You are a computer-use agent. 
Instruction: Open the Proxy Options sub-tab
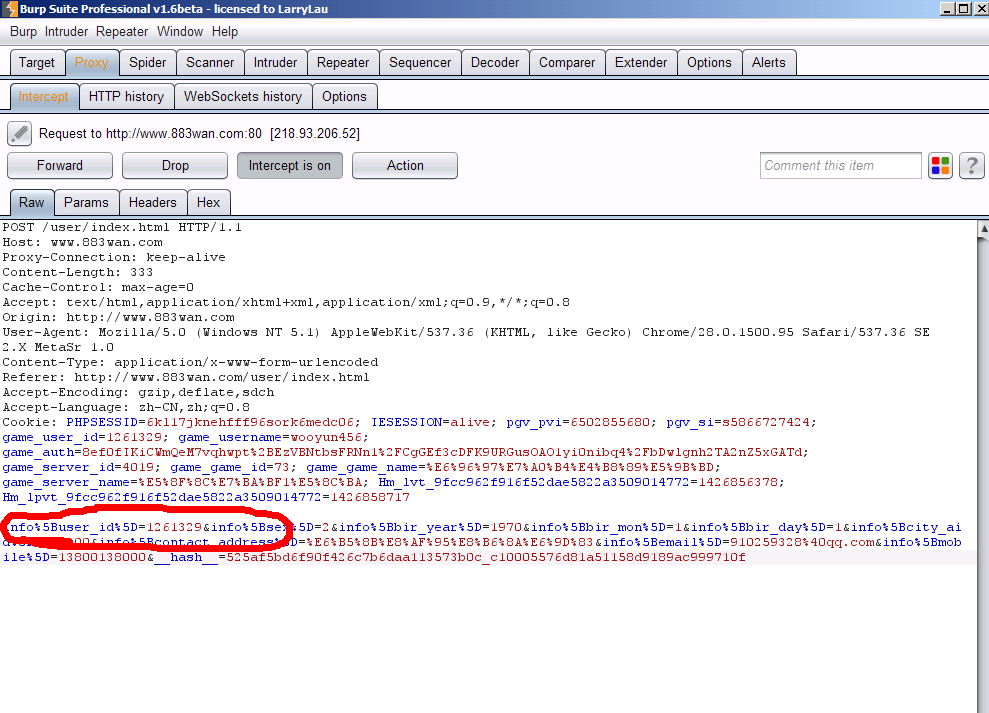tap(344, 97)
